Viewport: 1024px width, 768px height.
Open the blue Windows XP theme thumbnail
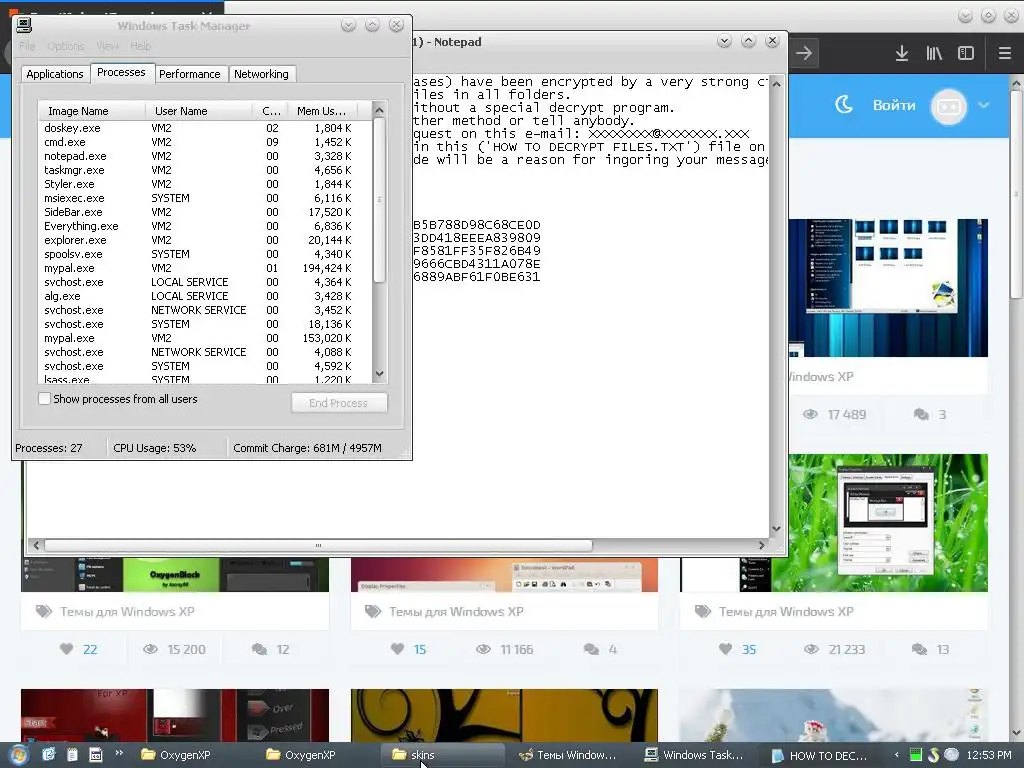click(888, 287)
